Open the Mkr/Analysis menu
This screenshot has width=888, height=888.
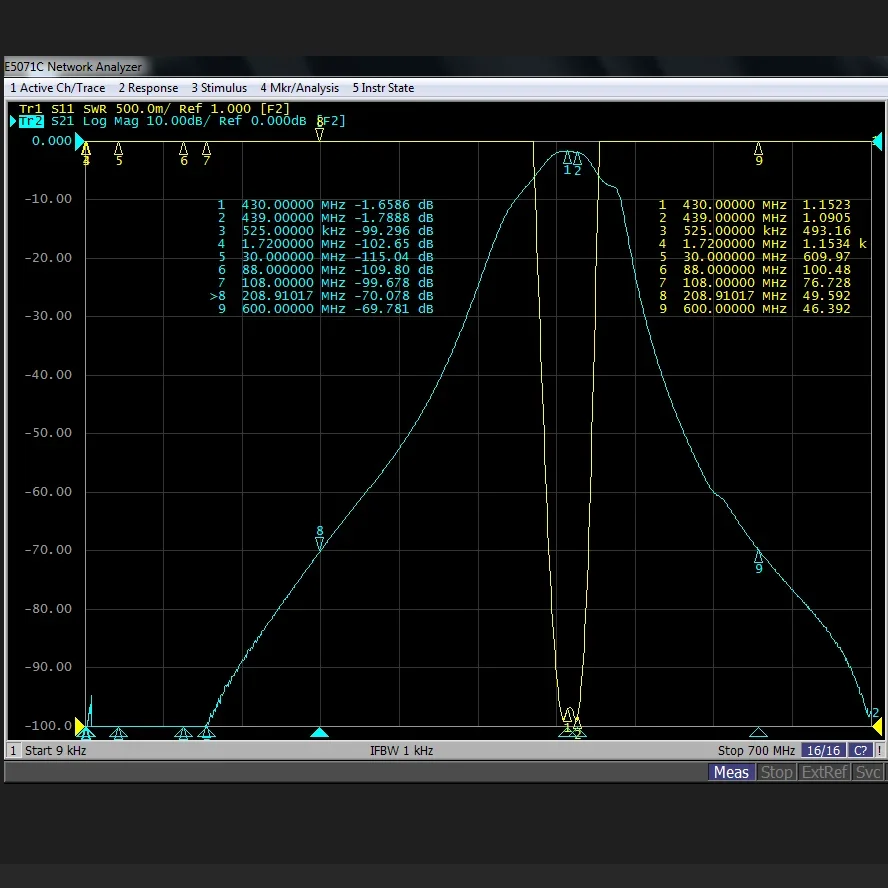[300, 88]
